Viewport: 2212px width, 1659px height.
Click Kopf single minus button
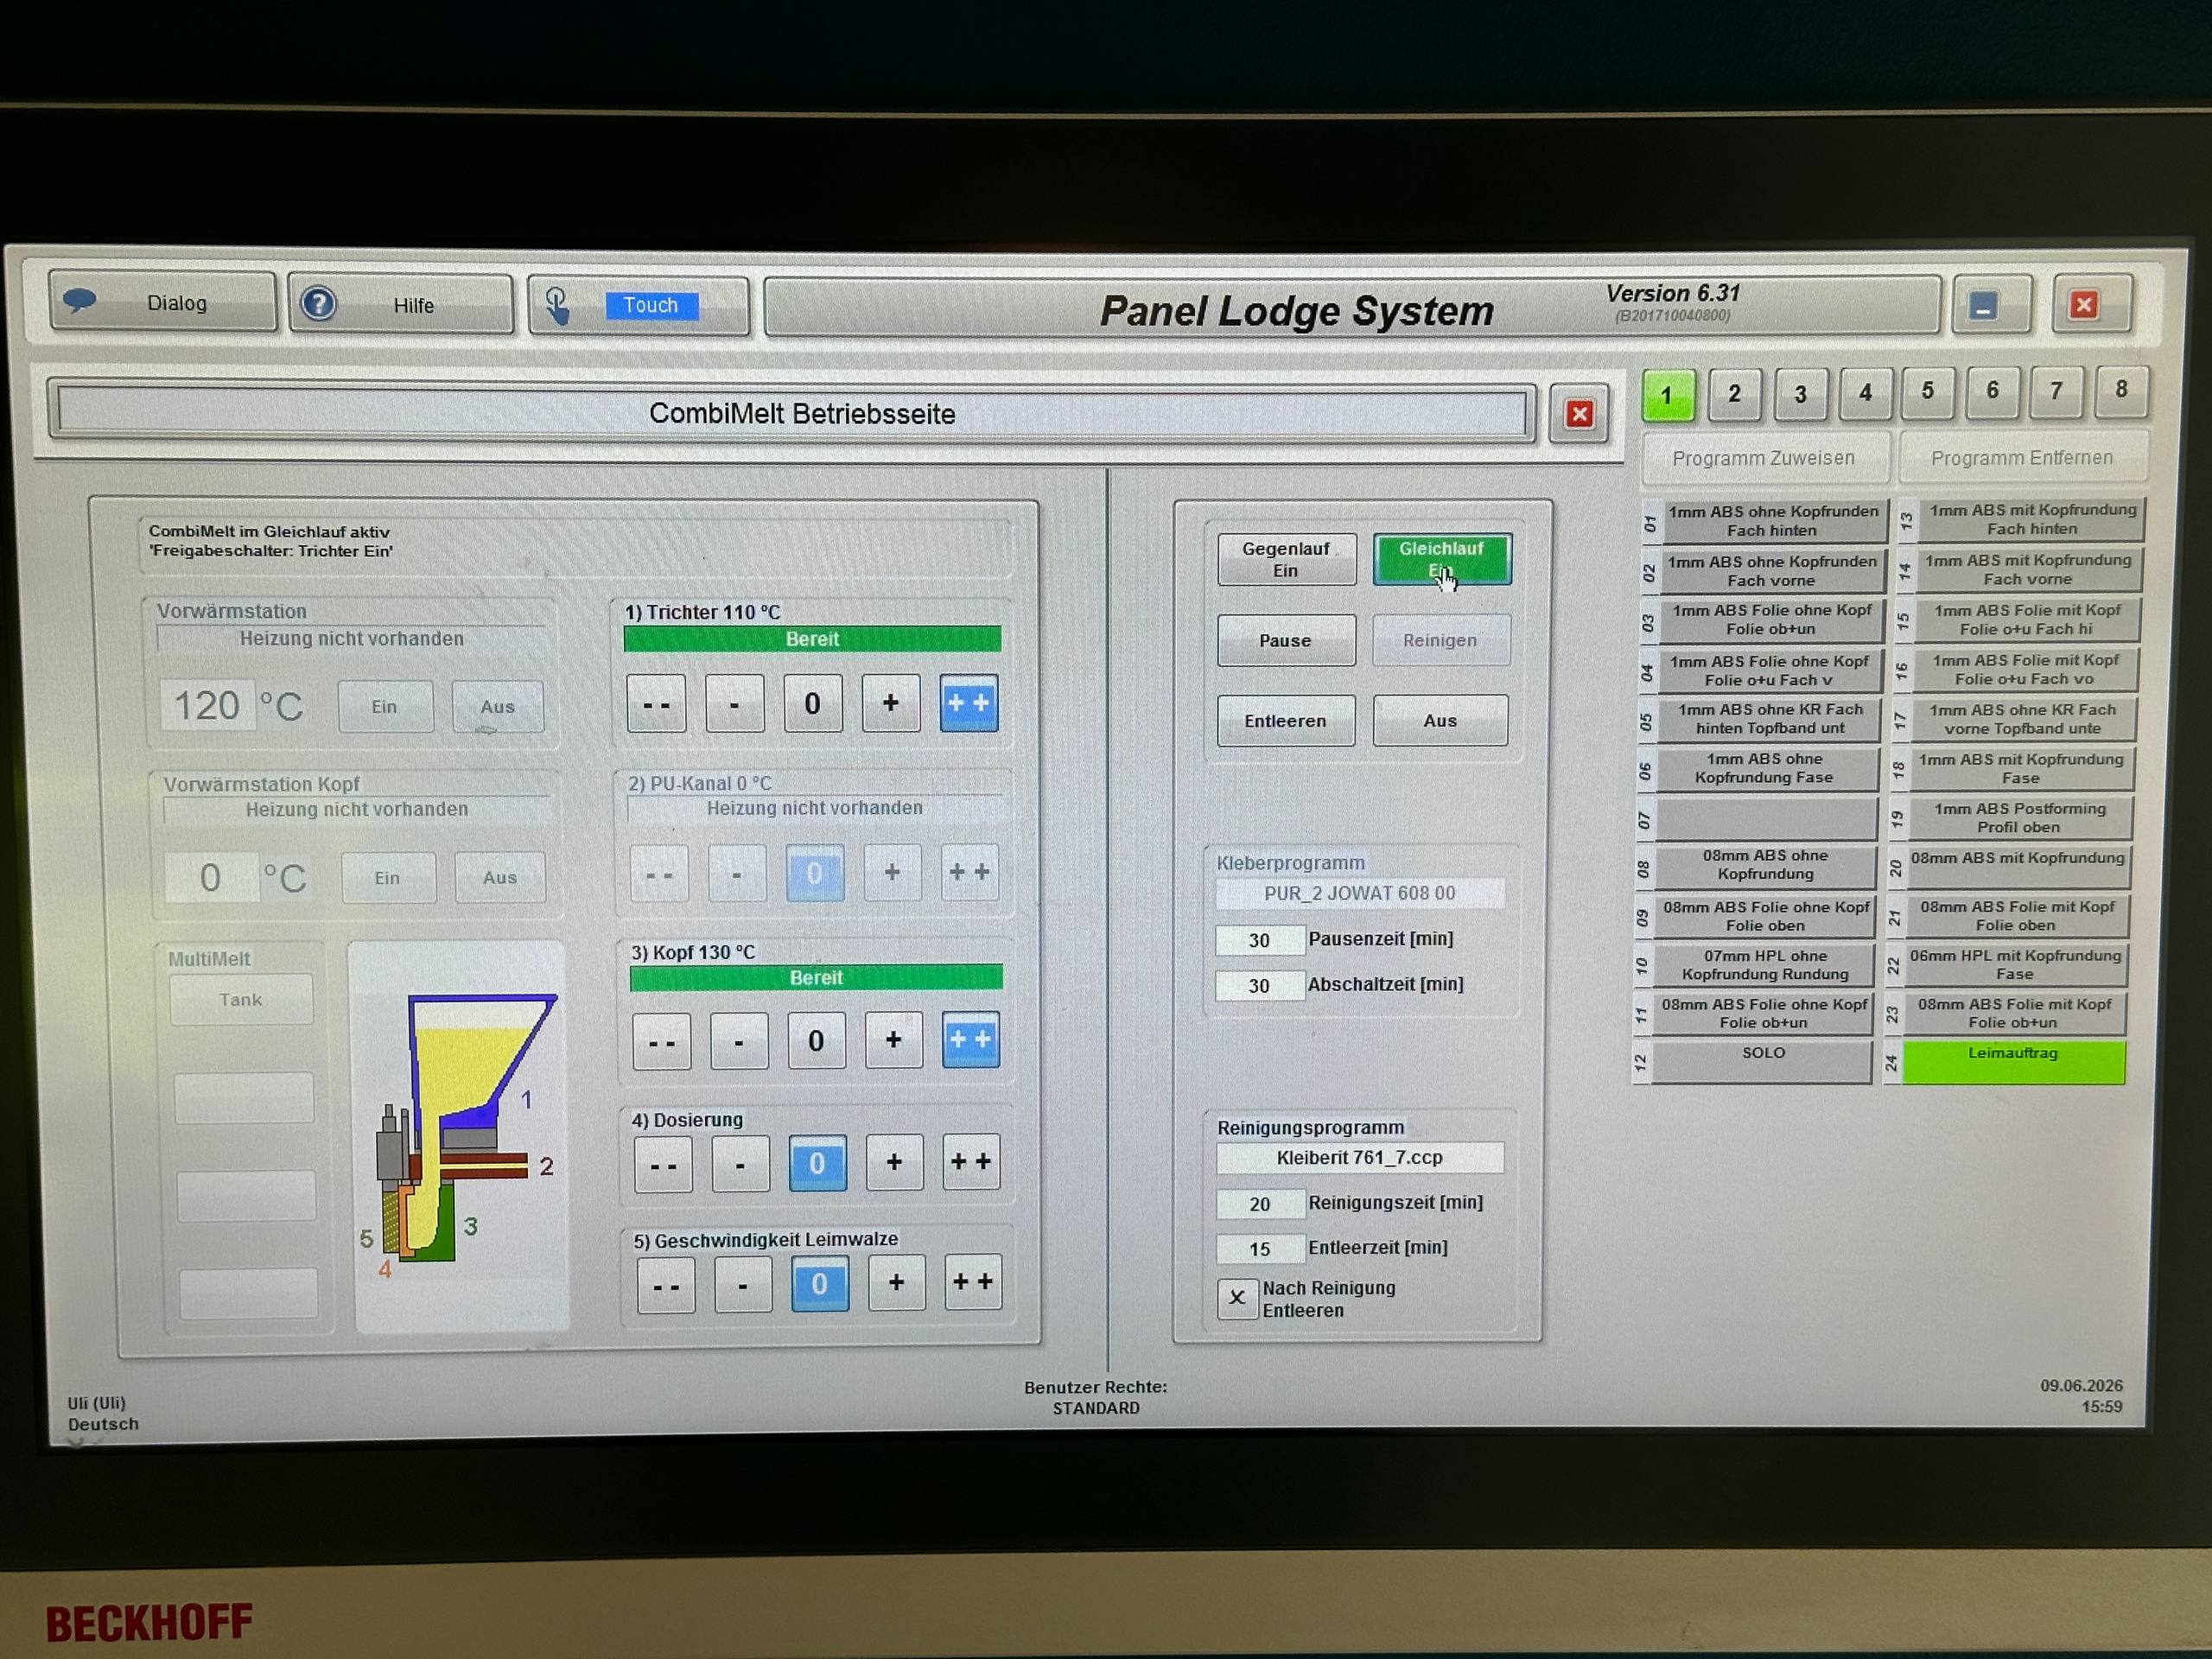pyautogui.click(x=739, y=1041)
